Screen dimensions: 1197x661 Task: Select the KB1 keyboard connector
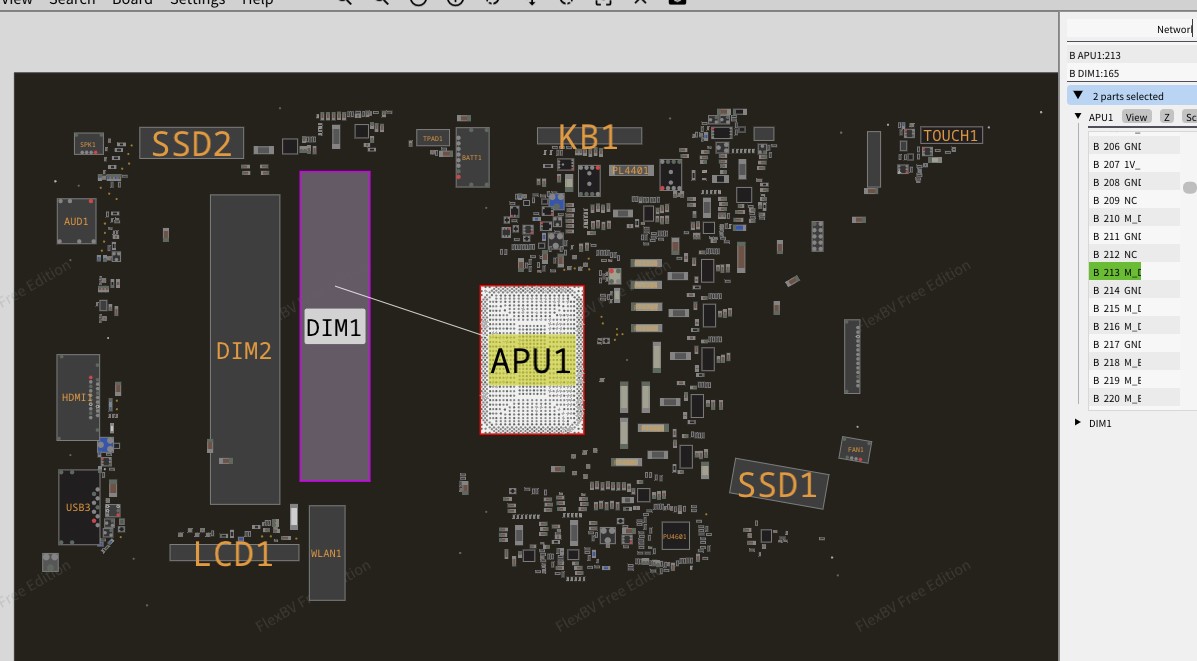tap(589, 137)
